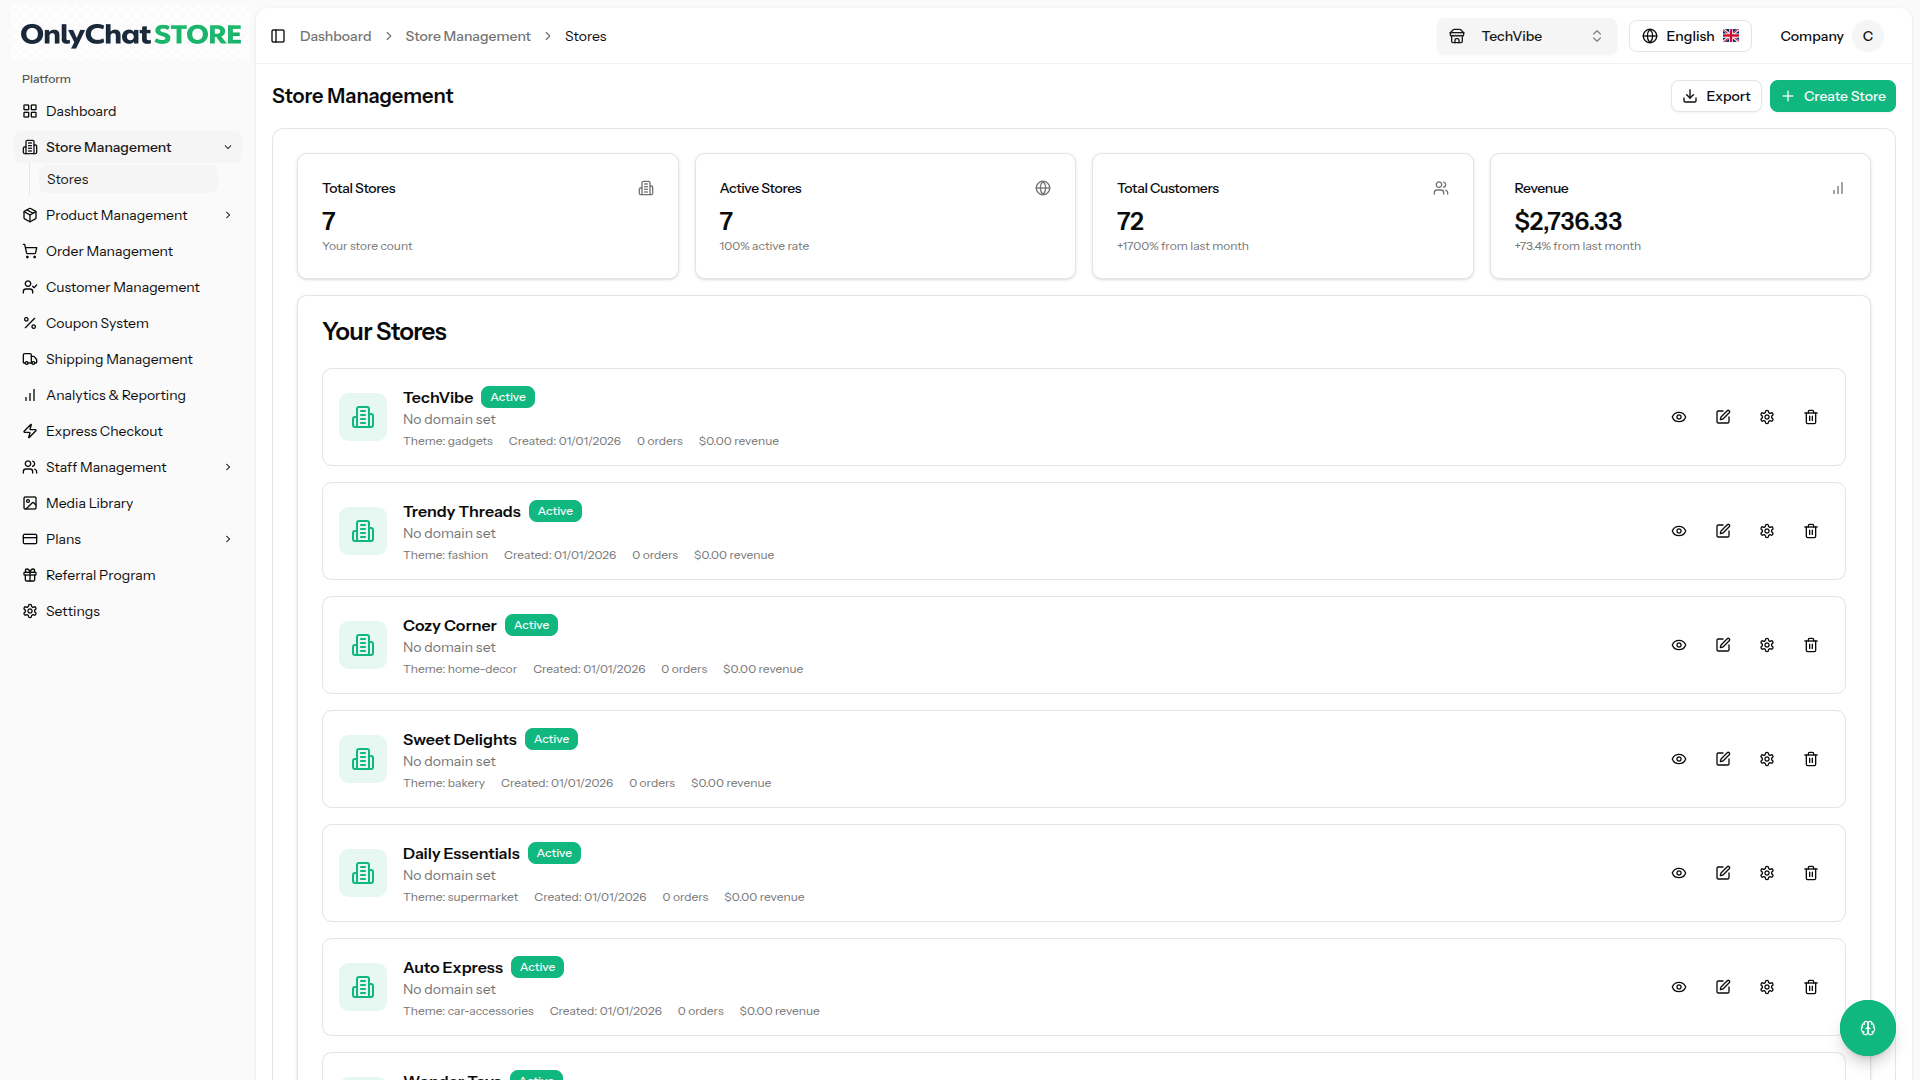Screen dimensions: 1920x1080
Task: Edit the Daily Essentials store
Action: 1723,873
